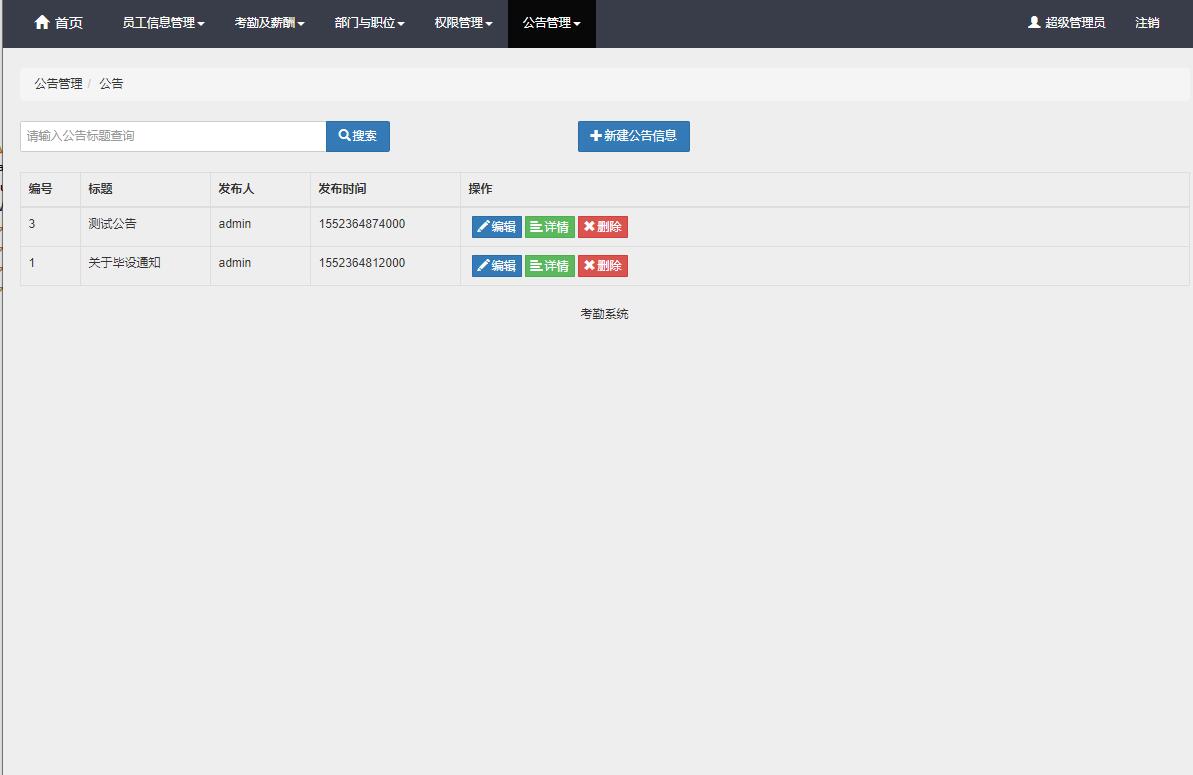
Task: View details of 测试公告 announcement
Action: (549, 227)
